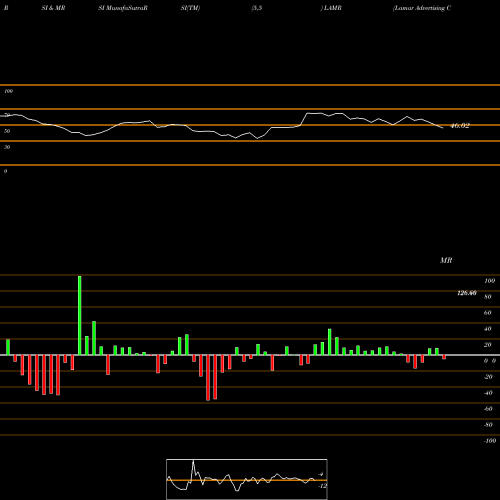Click the RSI axis label '30'

click(7, 147)
